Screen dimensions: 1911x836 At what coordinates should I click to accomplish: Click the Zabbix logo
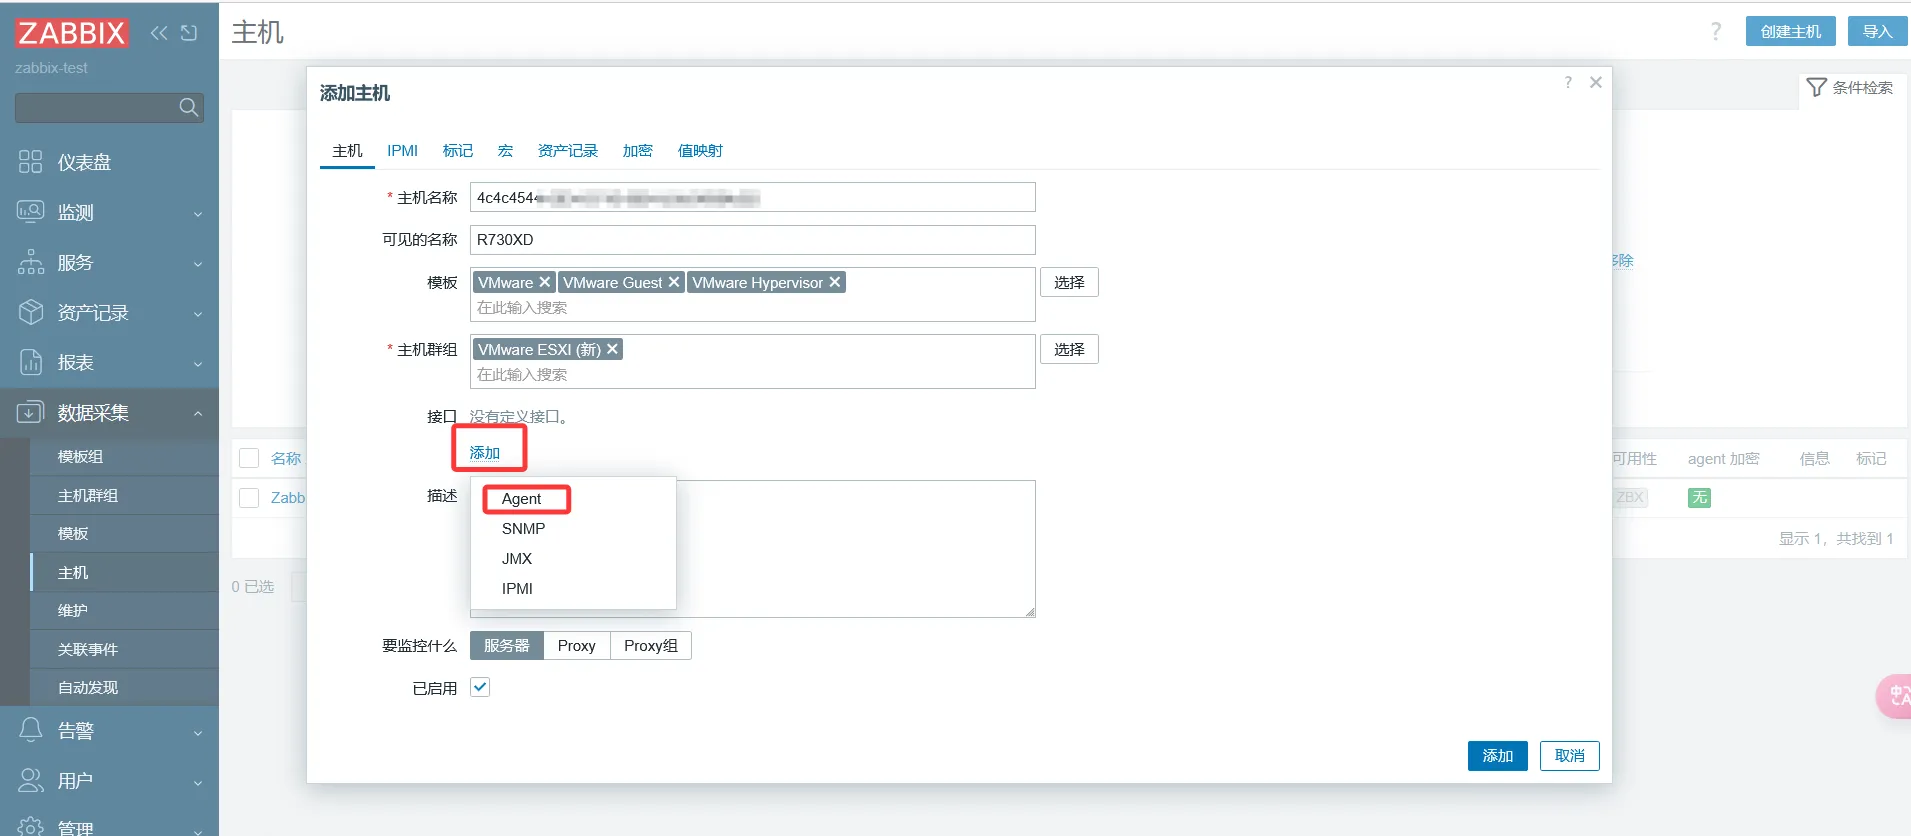tap(71, 33)
